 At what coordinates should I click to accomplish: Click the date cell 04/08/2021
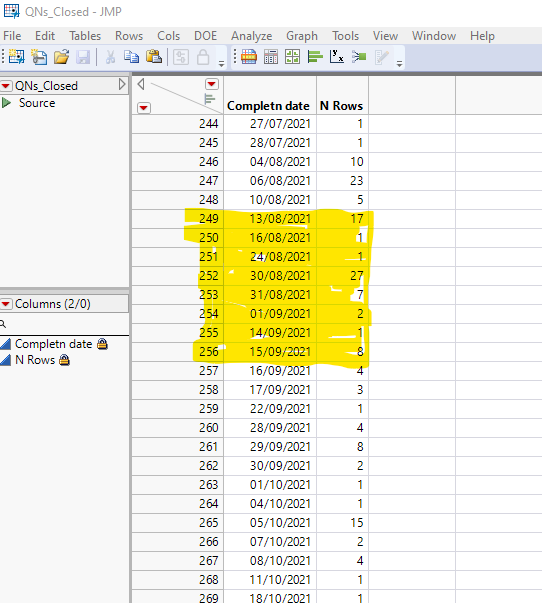[x=270, y=162]
